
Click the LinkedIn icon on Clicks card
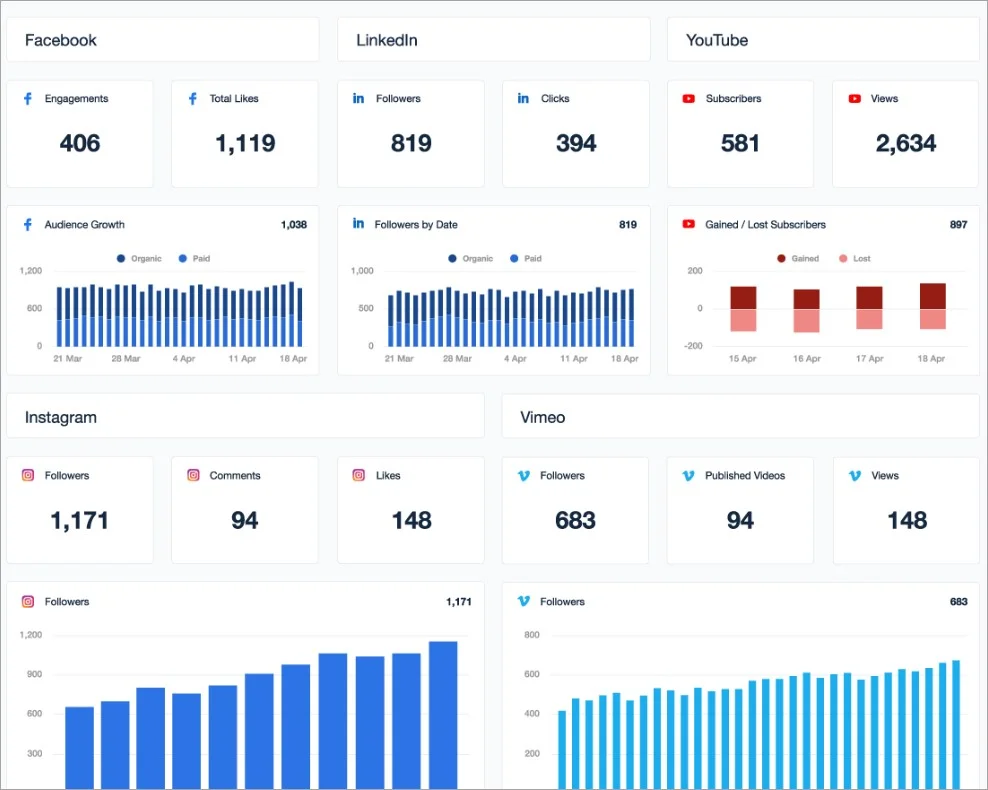coord(523,99)
